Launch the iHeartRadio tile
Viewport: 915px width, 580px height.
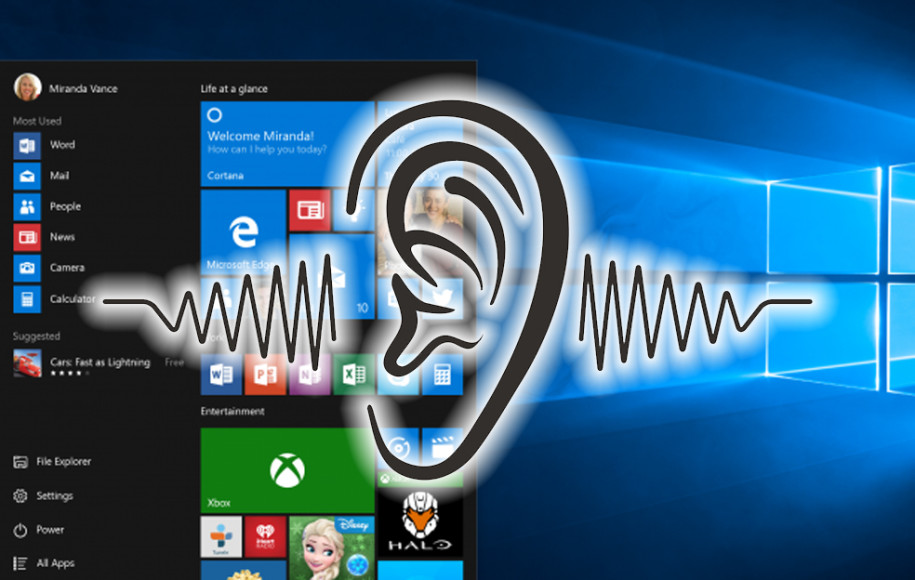coord(266,536)
